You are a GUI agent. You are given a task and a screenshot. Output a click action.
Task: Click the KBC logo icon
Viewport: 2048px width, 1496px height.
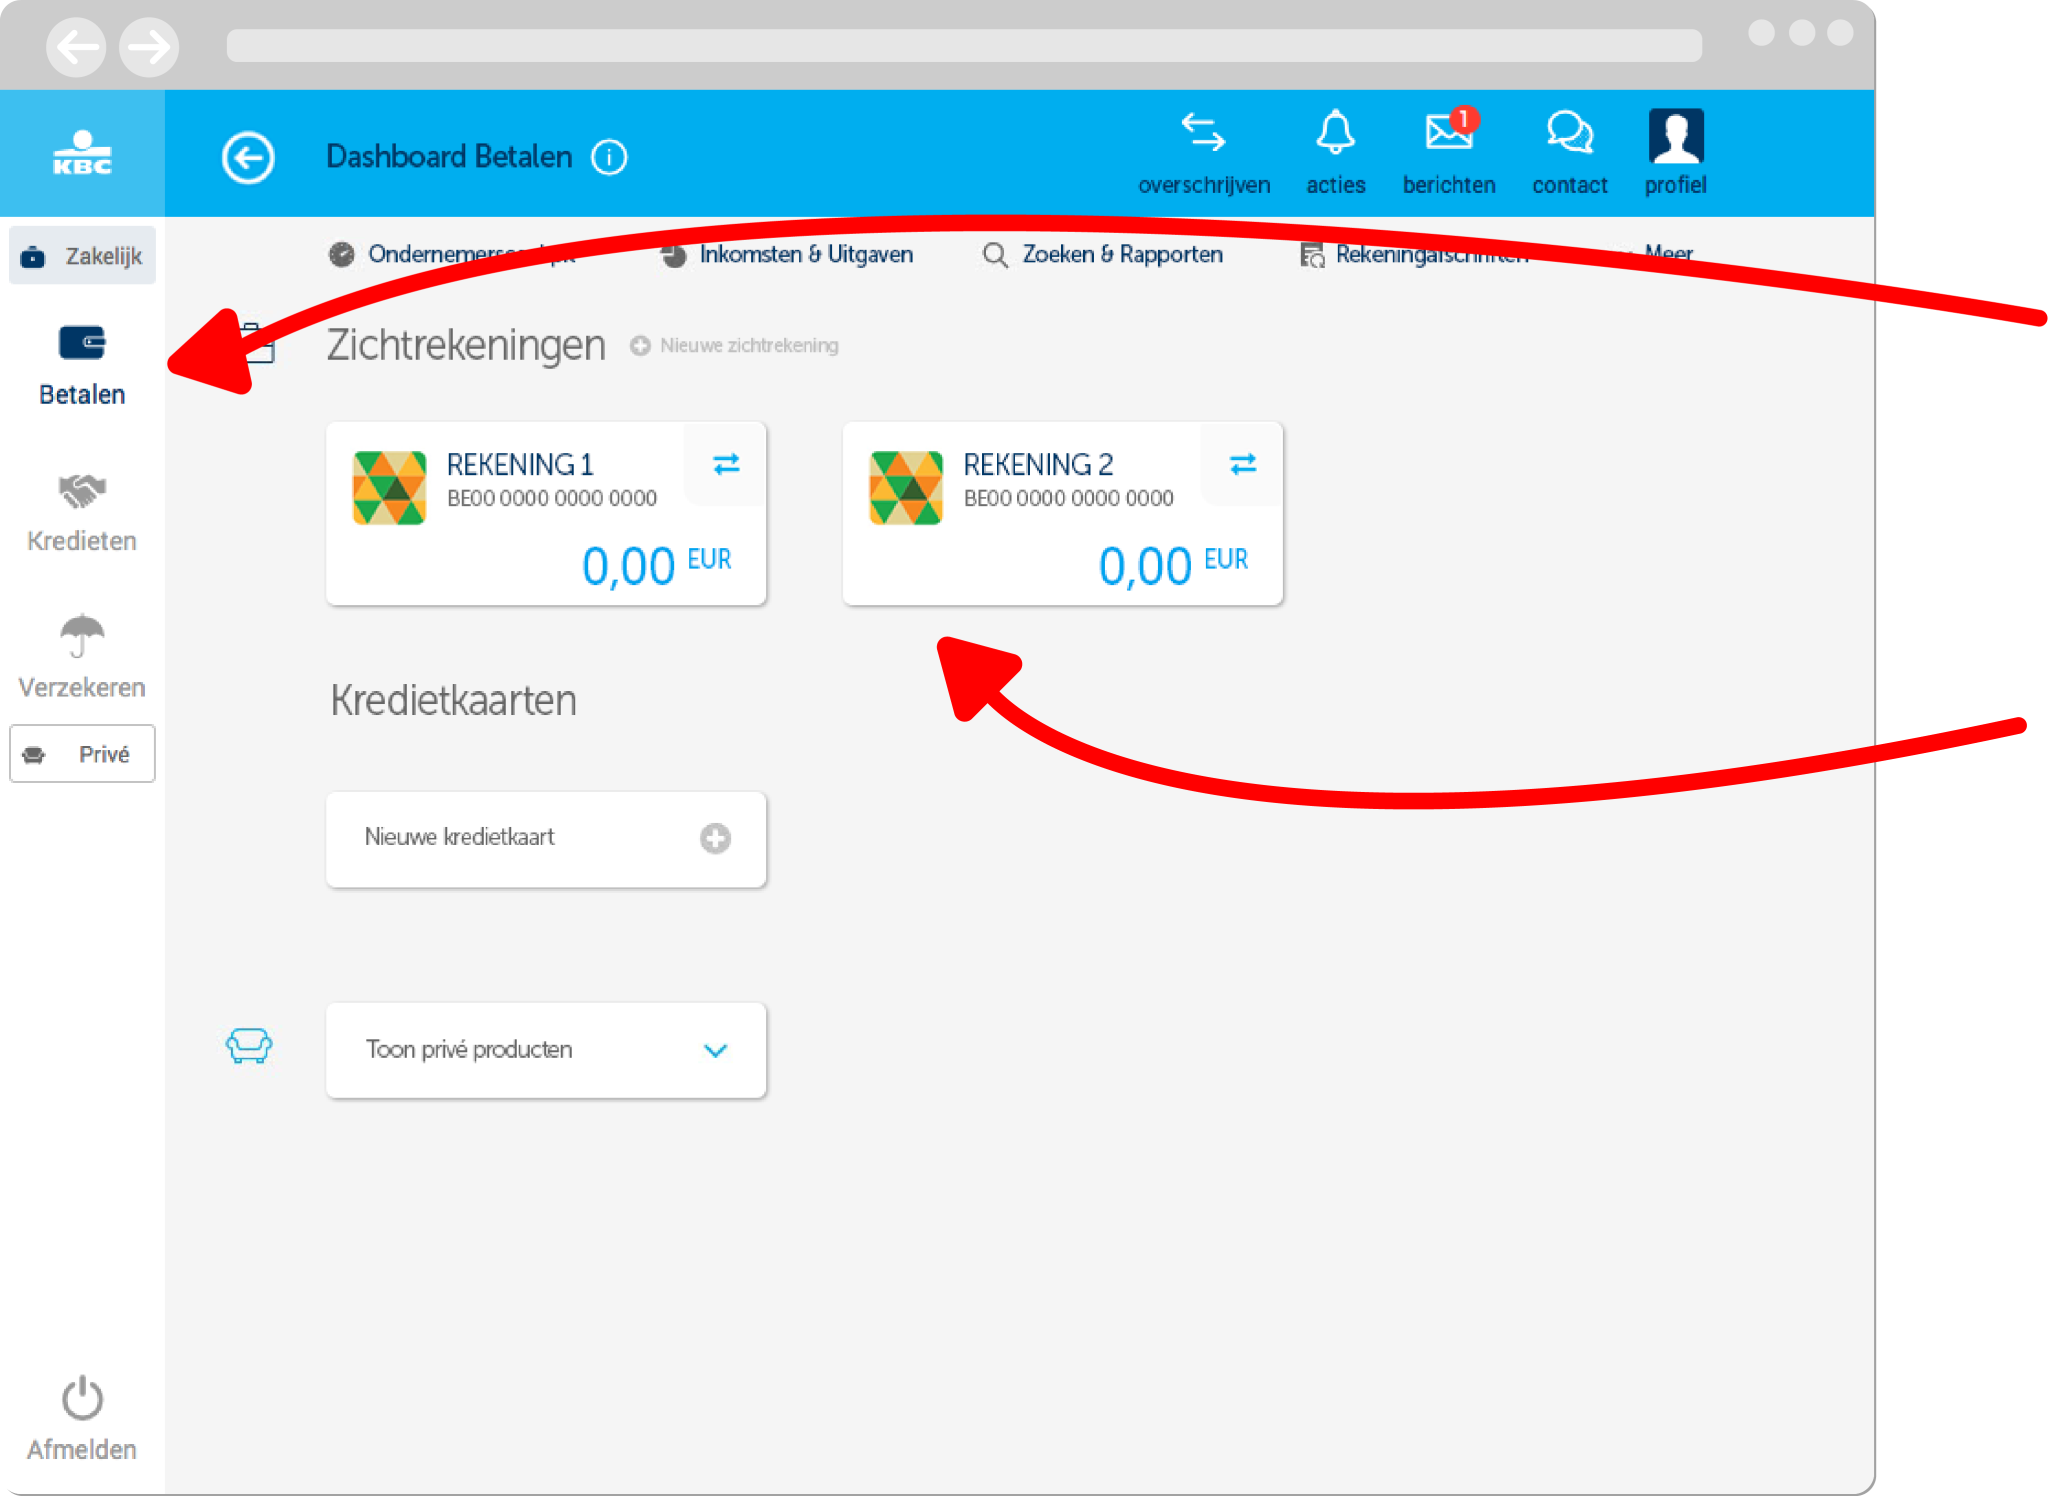82,154
